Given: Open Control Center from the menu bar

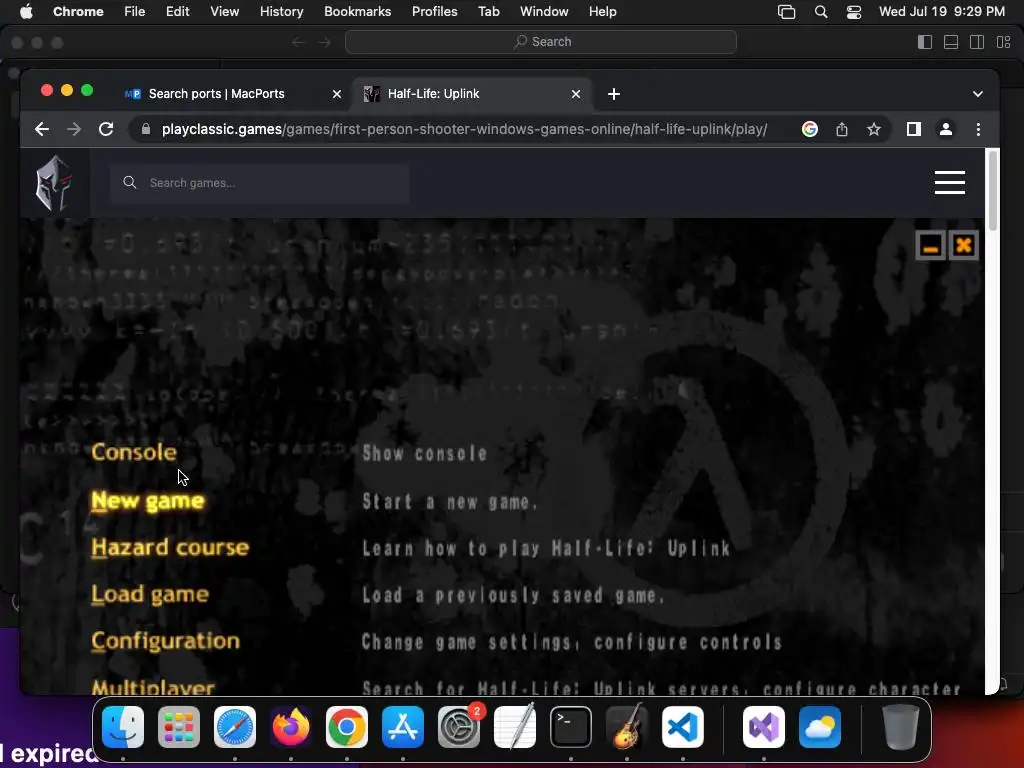Looking at the screenshot, I should pyautogui.click(x=854, y=12).
